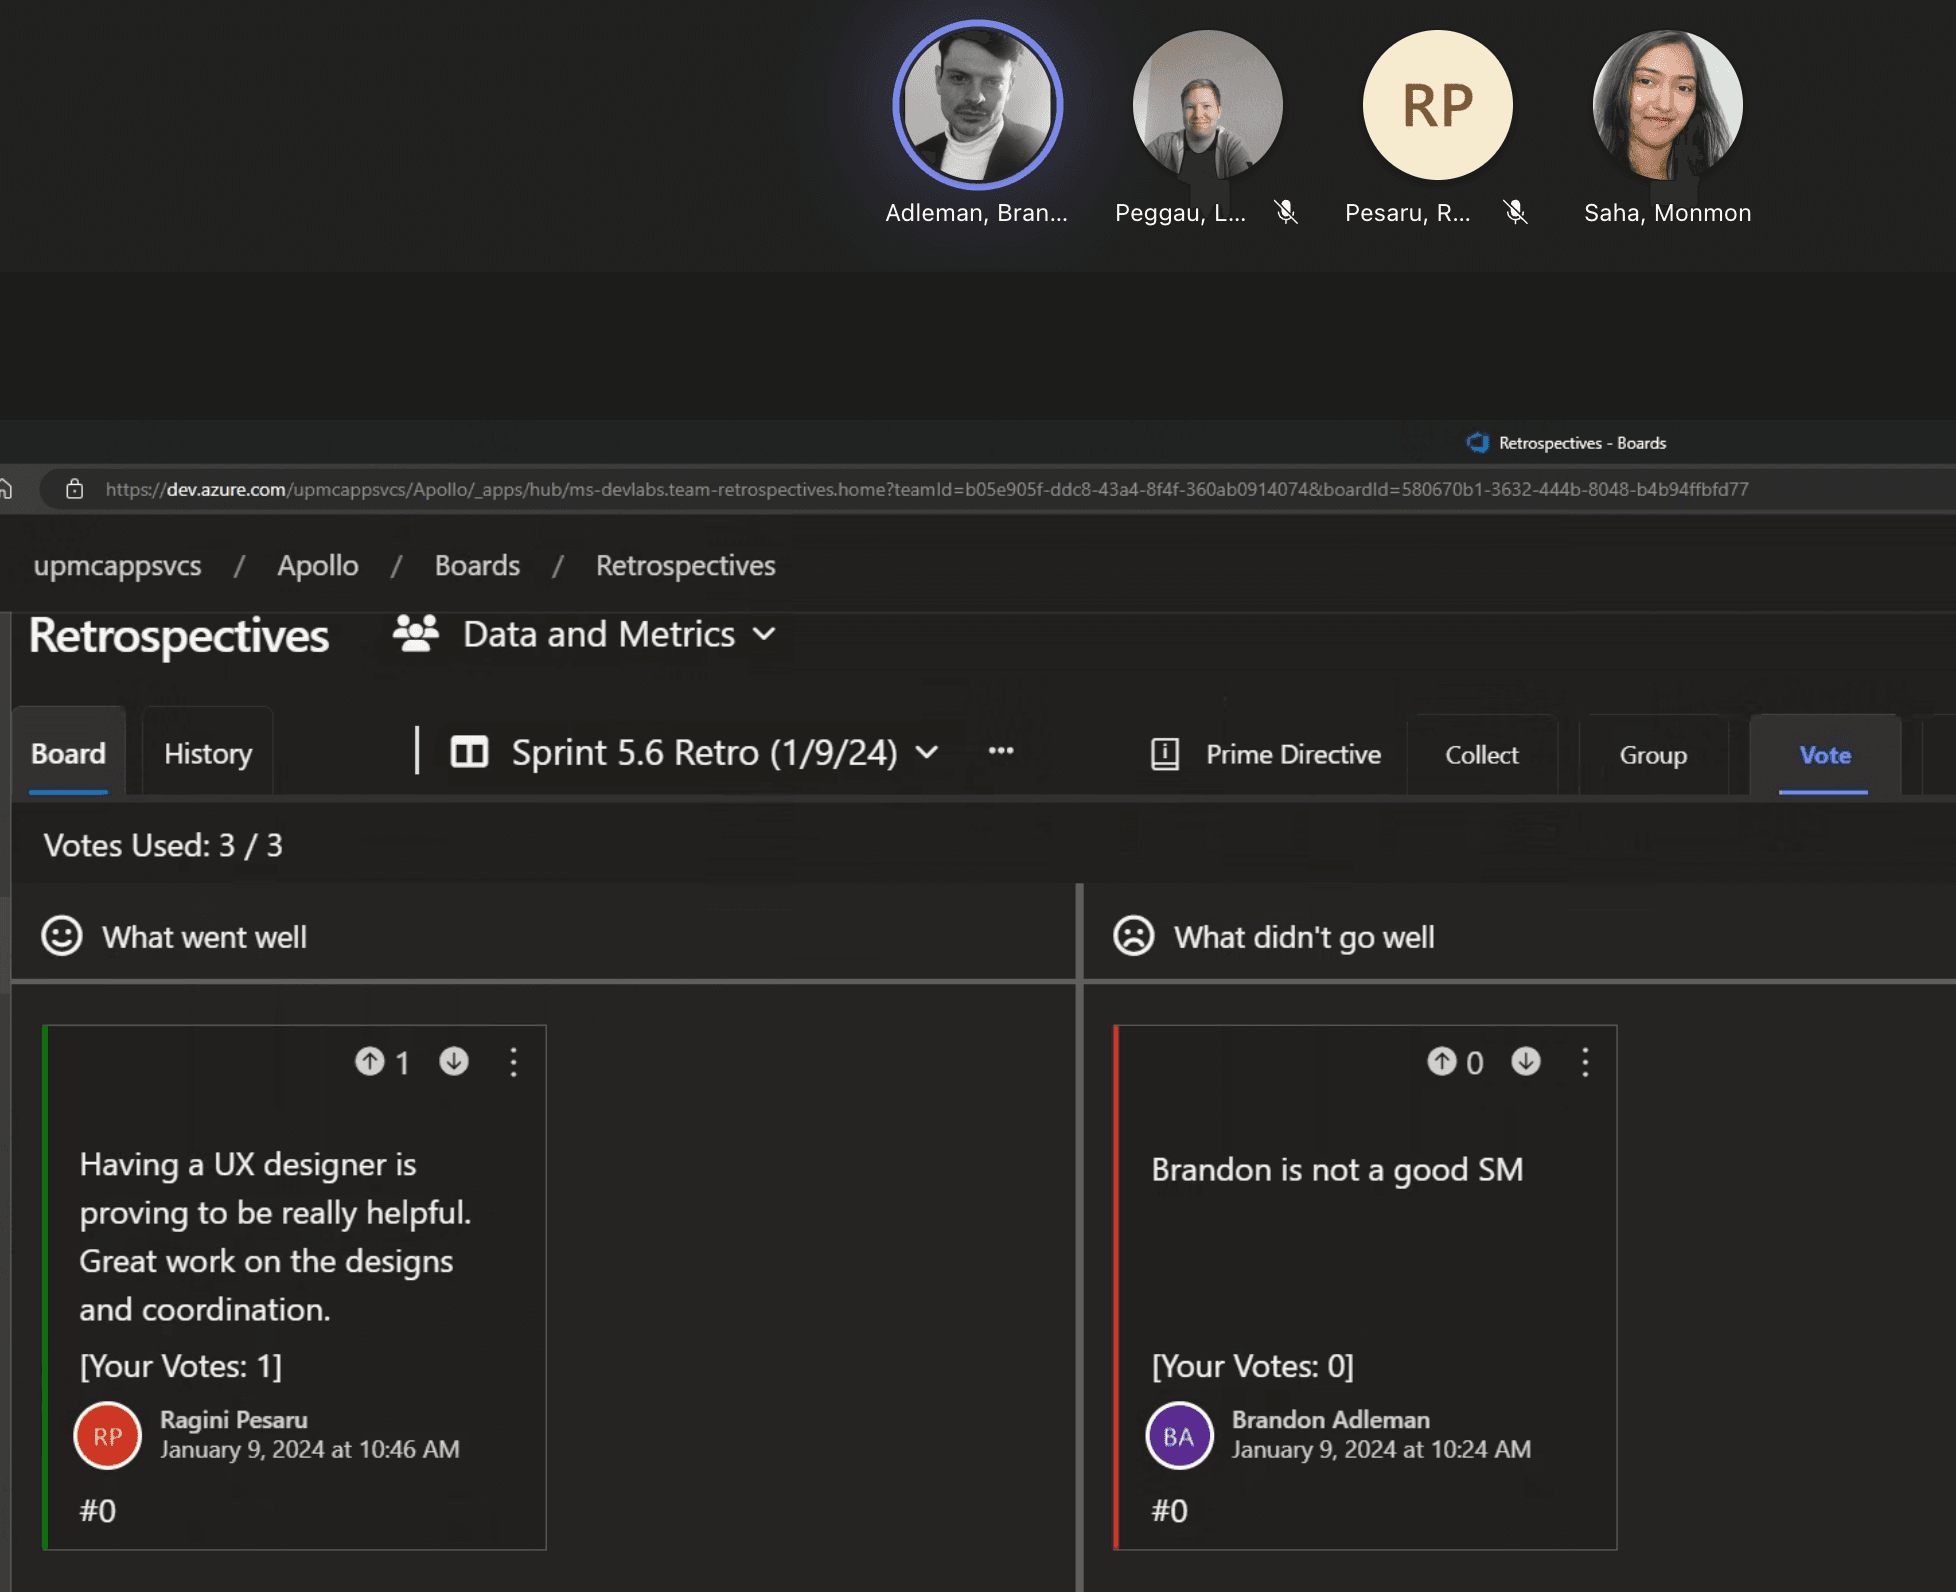Select the Collect phase tab
The height and width of the screenshot is (1592, 1956).
[x=1481, y=755]
